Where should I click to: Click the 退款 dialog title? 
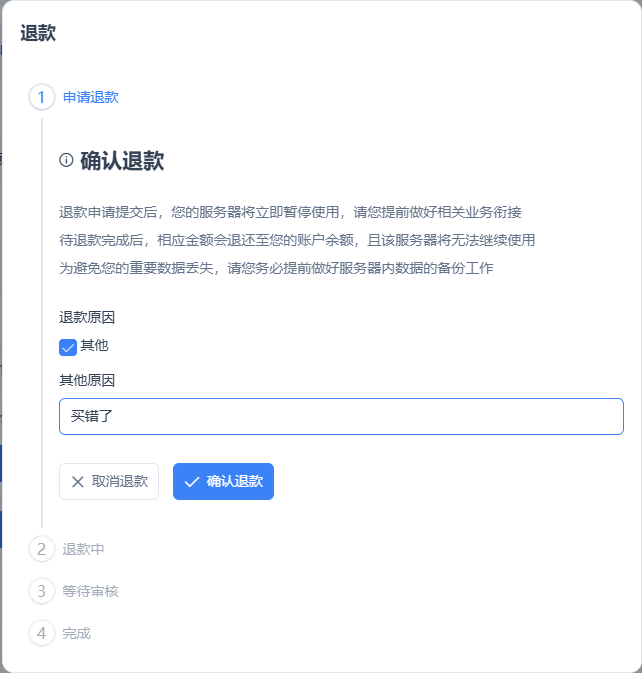[x=38, y=33]
